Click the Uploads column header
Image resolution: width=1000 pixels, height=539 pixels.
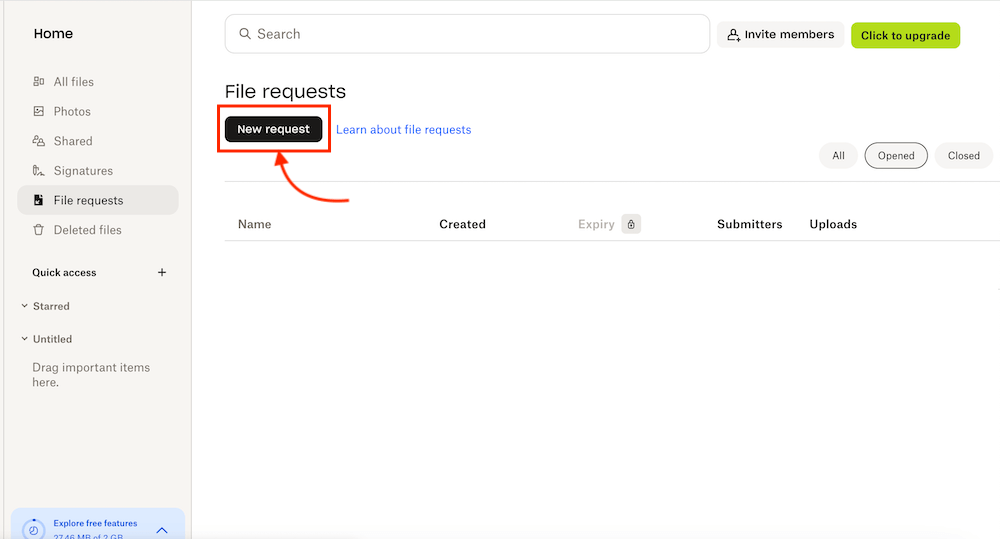pos(833,224)
